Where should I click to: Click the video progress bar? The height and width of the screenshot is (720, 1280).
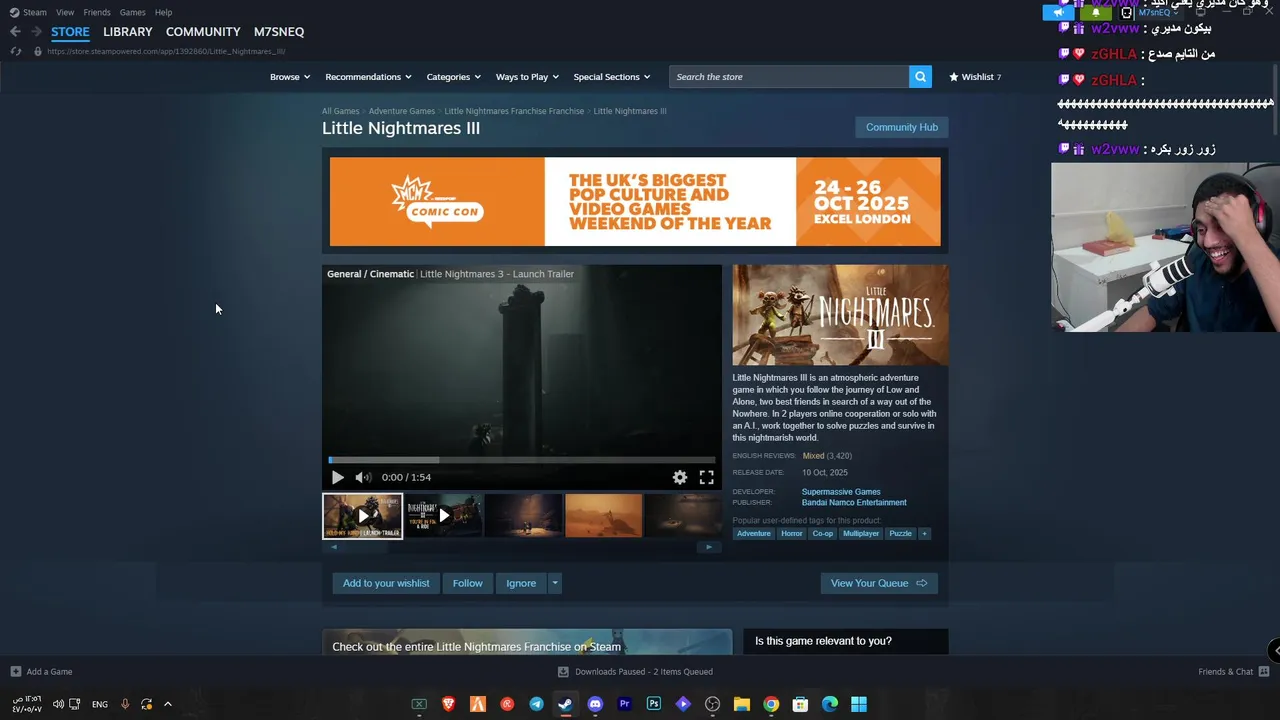(522, 460)
